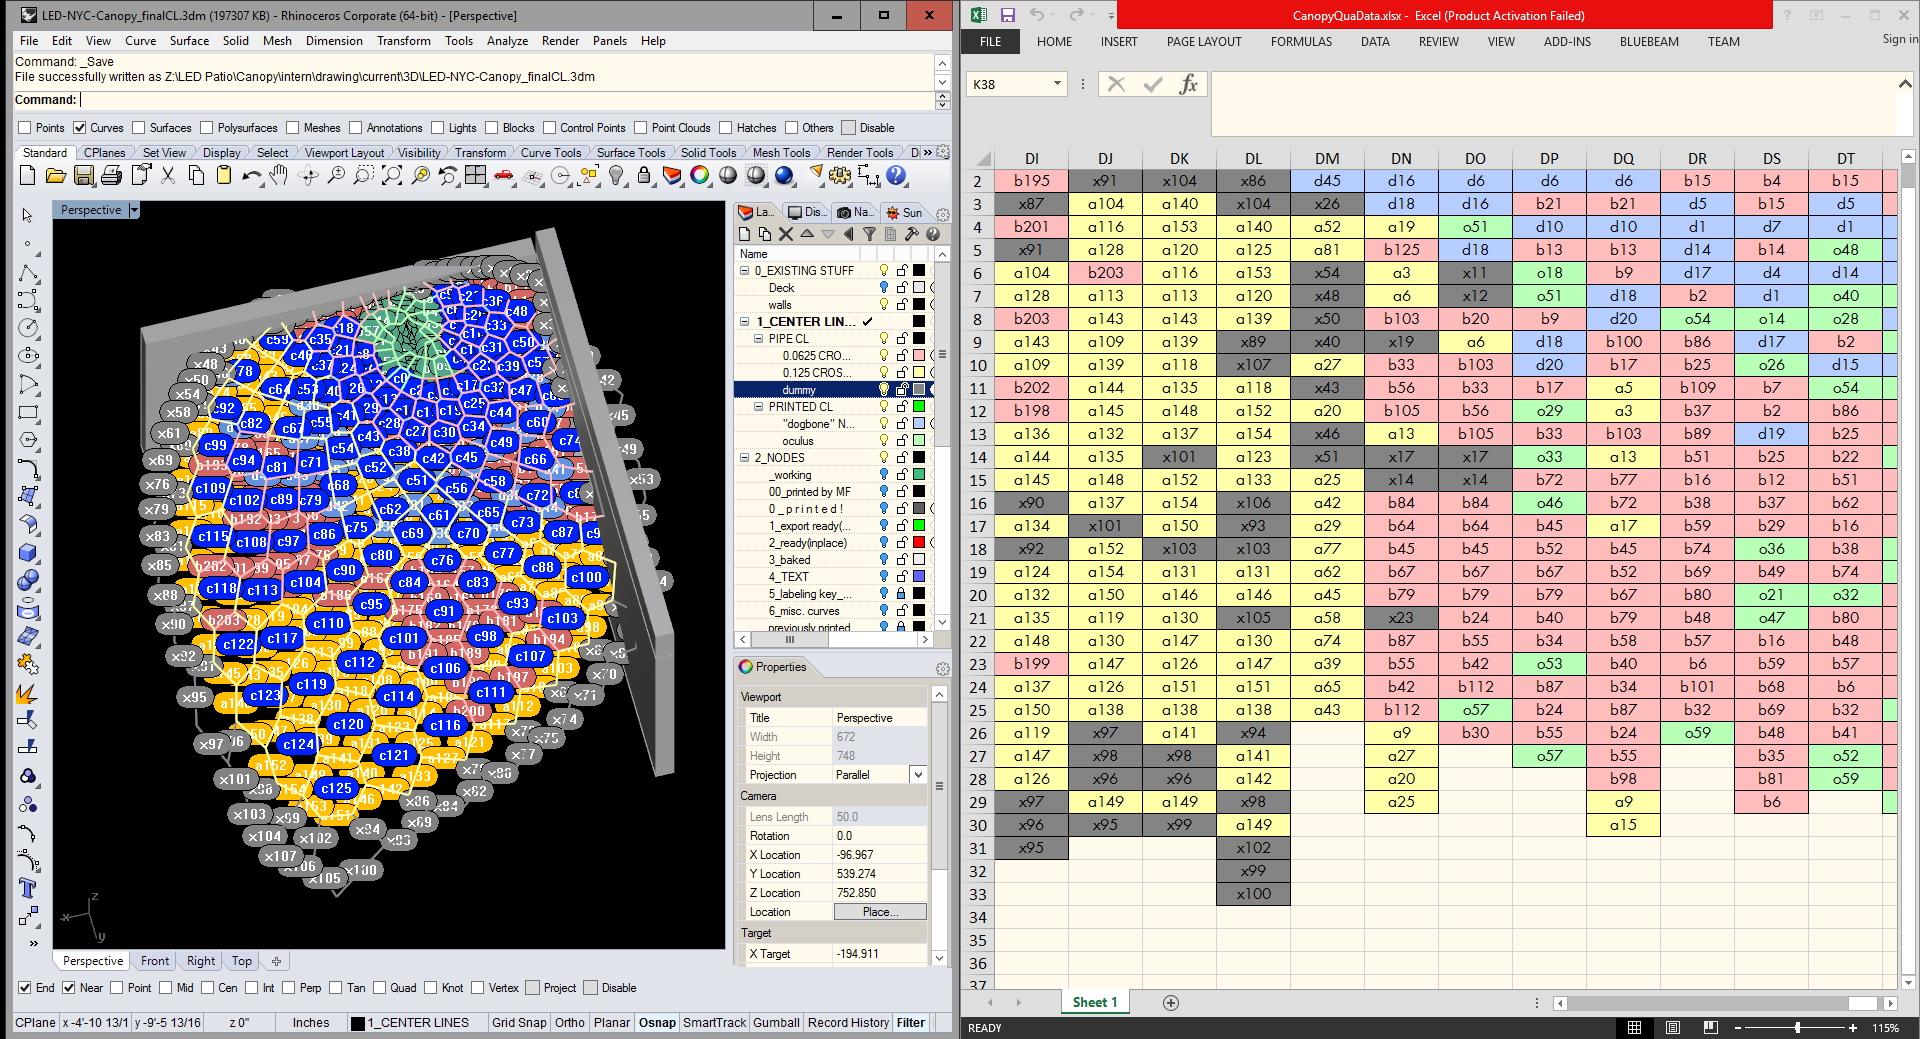Open the Perspective viewport title dropdown arrow

[134, 210]
